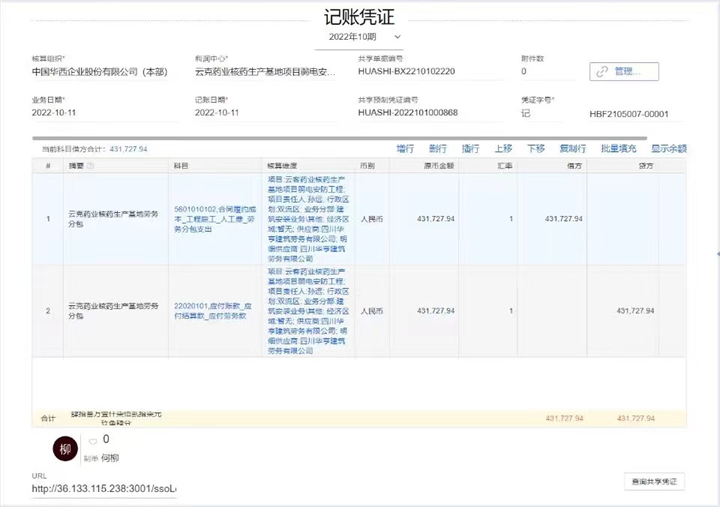
Task: Click 复制行 to copy row
Action: tap(573, 149)
